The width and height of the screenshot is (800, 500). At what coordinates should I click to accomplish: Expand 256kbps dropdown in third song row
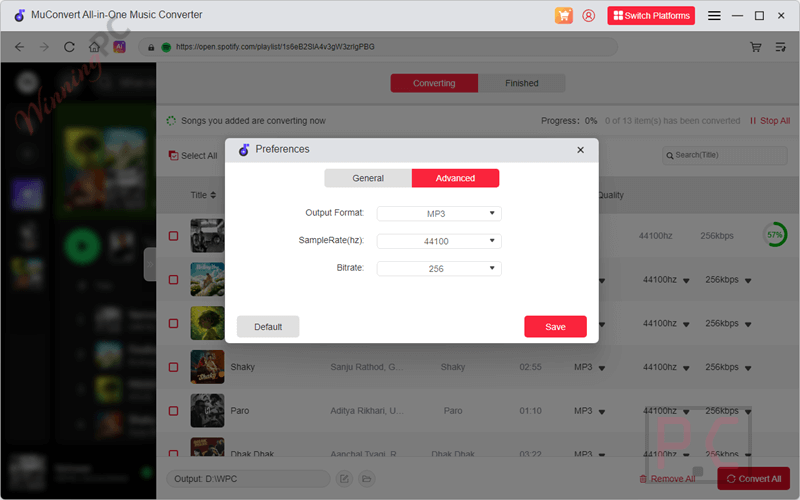pos(747,324)
